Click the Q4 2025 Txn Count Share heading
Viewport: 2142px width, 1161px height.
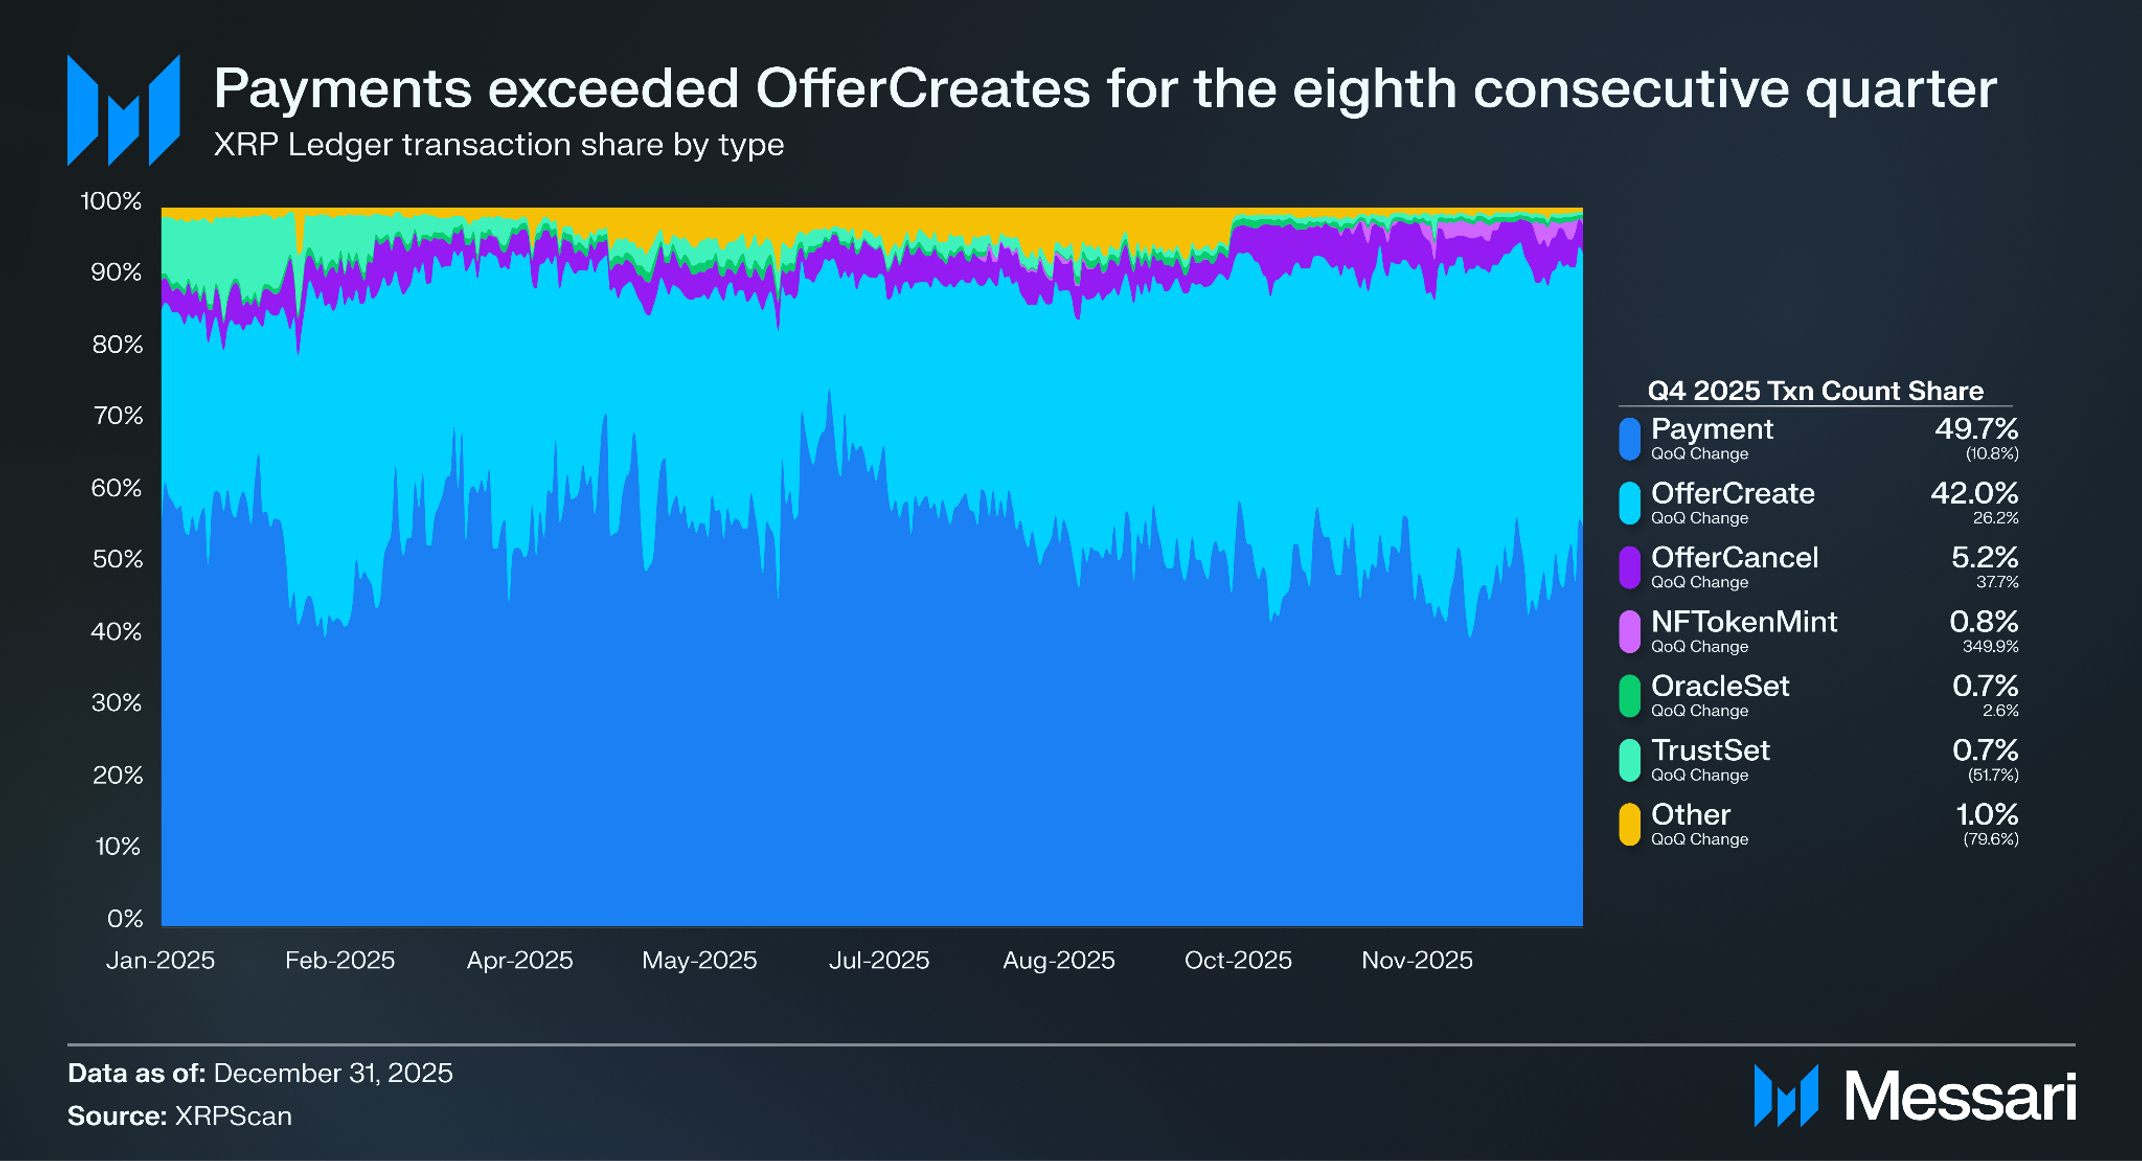pos(1814,390)
